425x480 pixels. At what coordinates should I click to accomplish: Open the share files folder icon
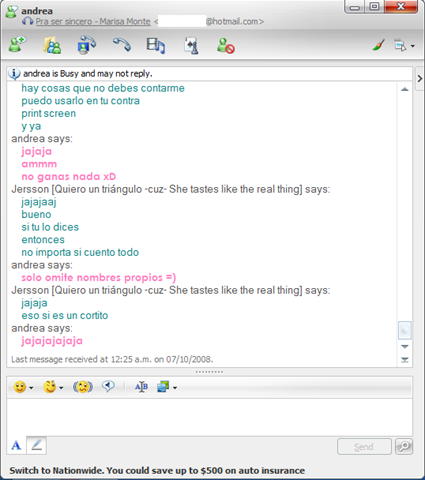tap(52, 45)
